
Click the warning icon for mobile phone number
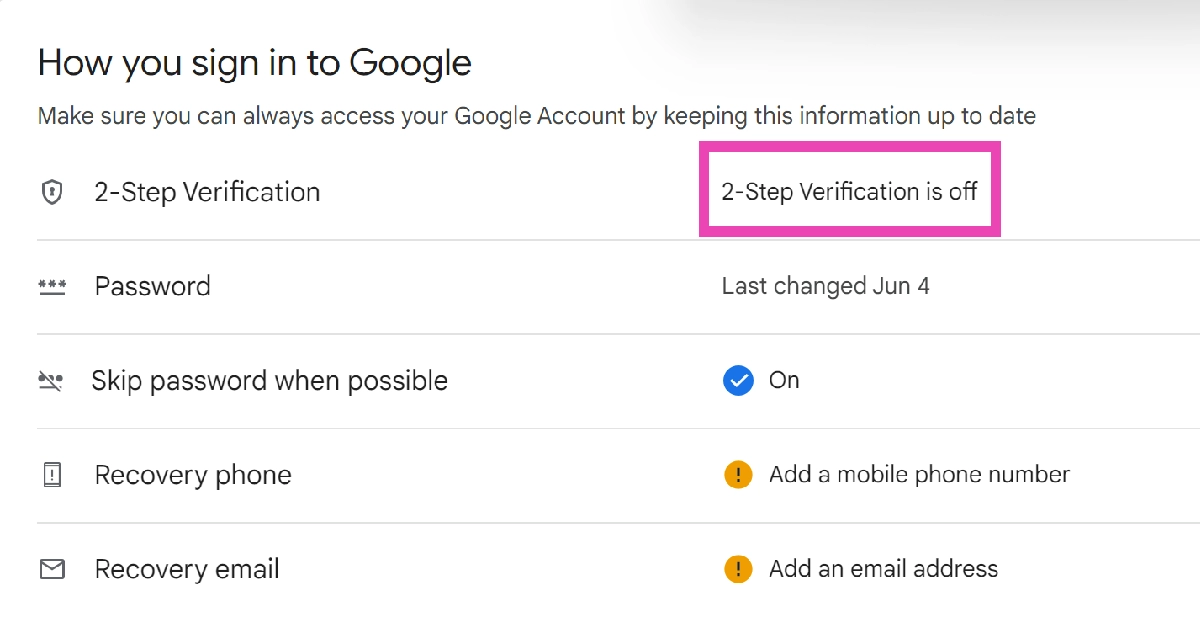coord(738,475)
